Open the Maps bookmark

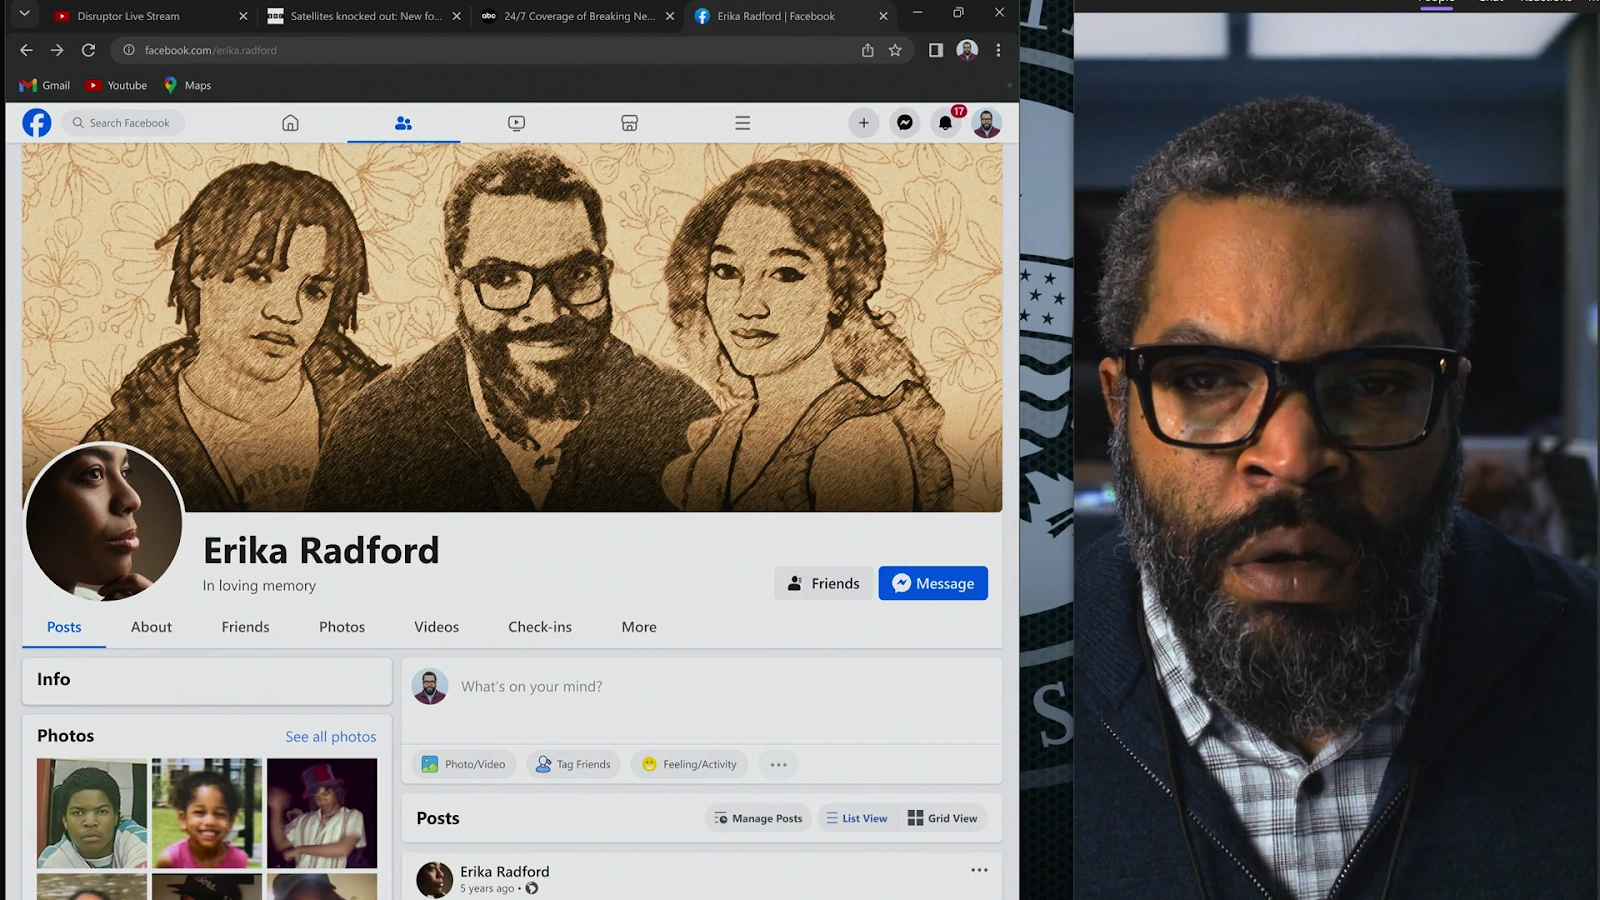click(187, 86)
